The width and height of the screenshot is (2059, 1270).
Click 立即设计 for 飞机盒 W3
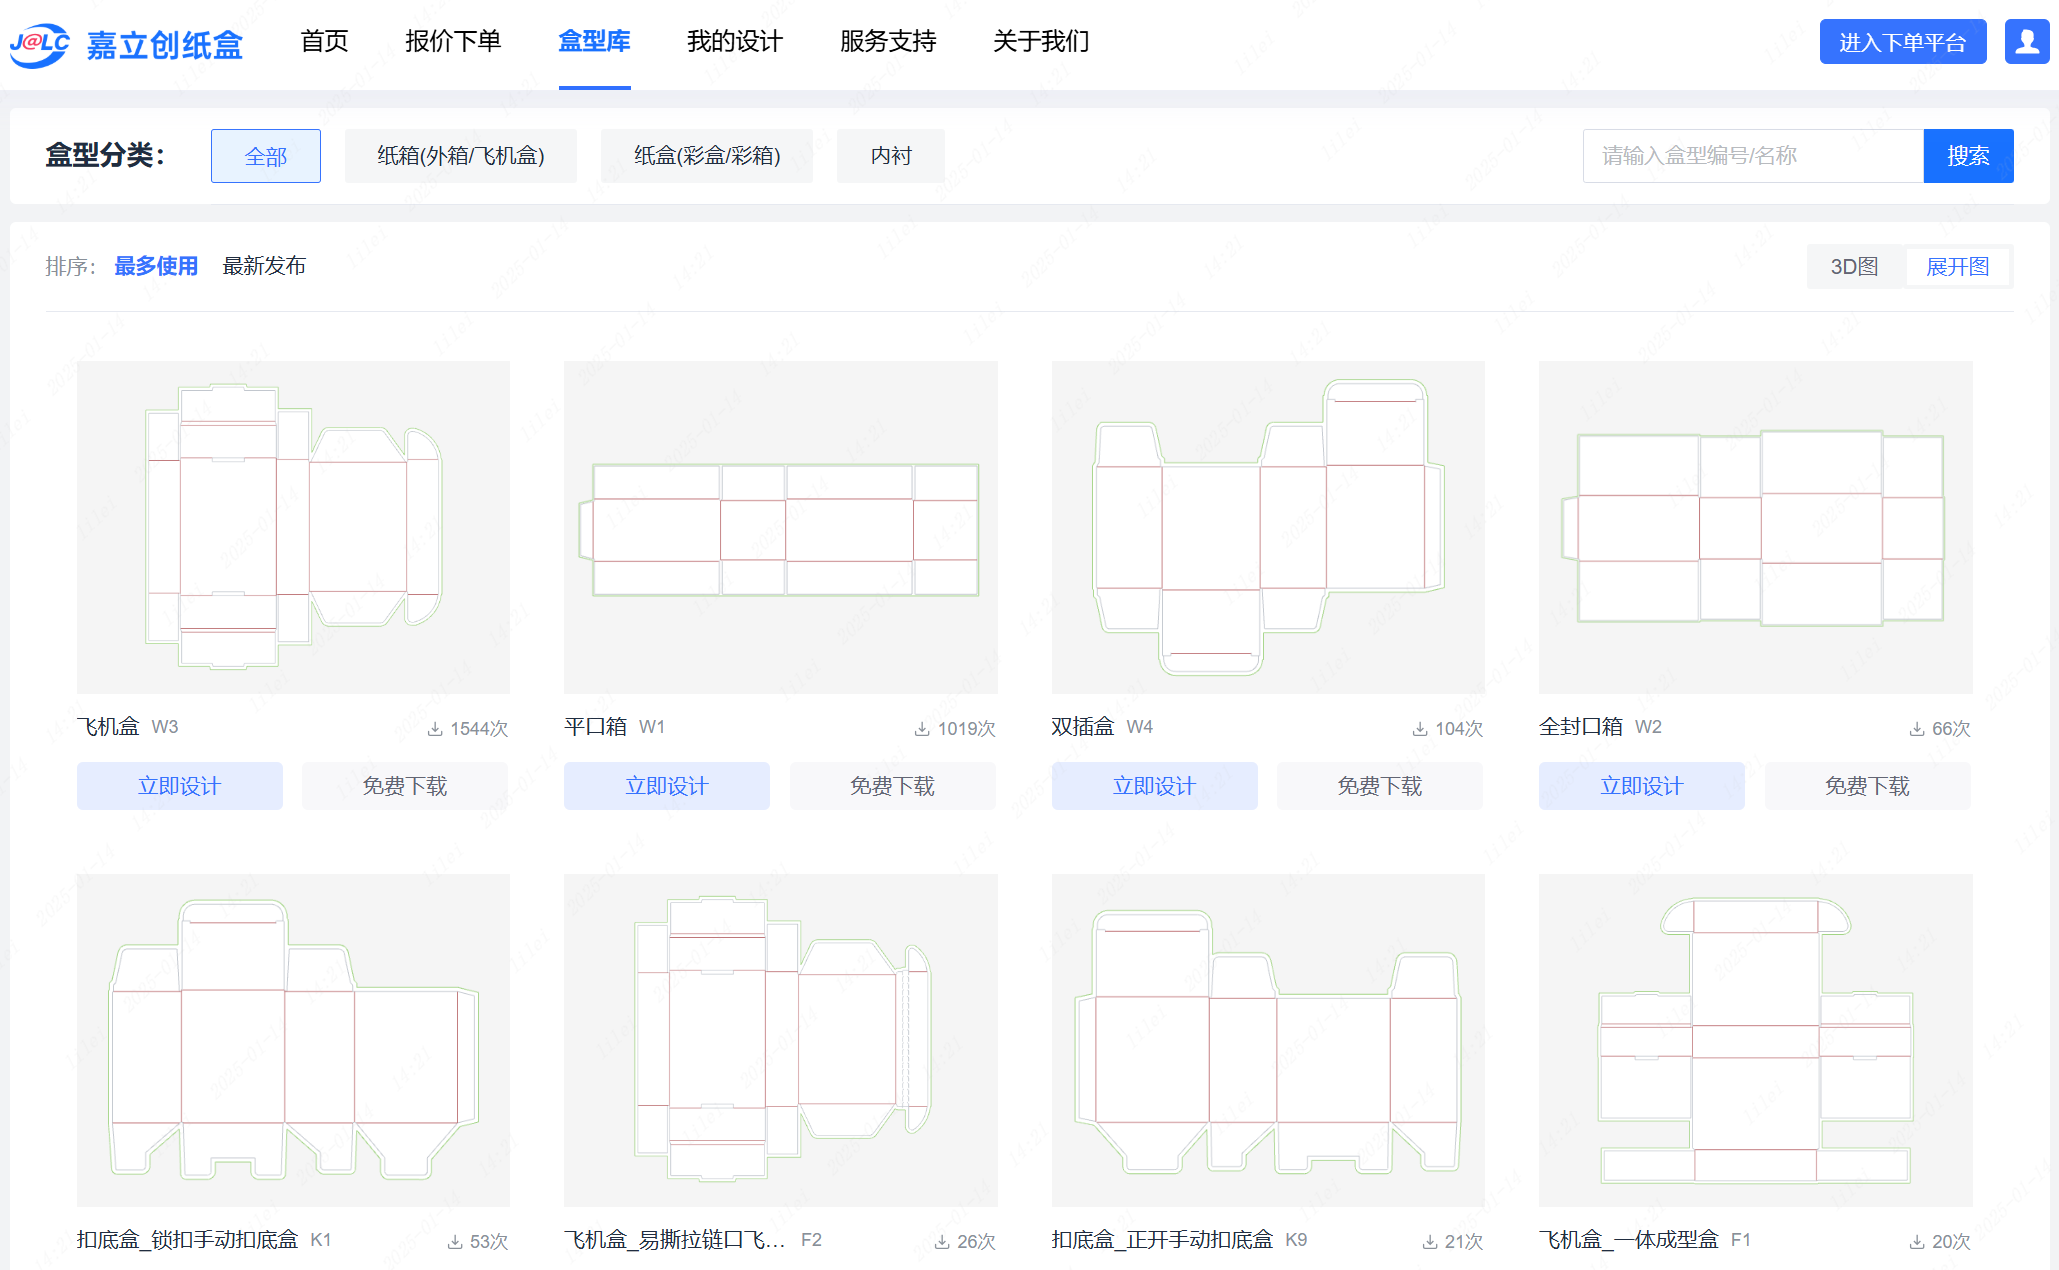pos(180,786)
